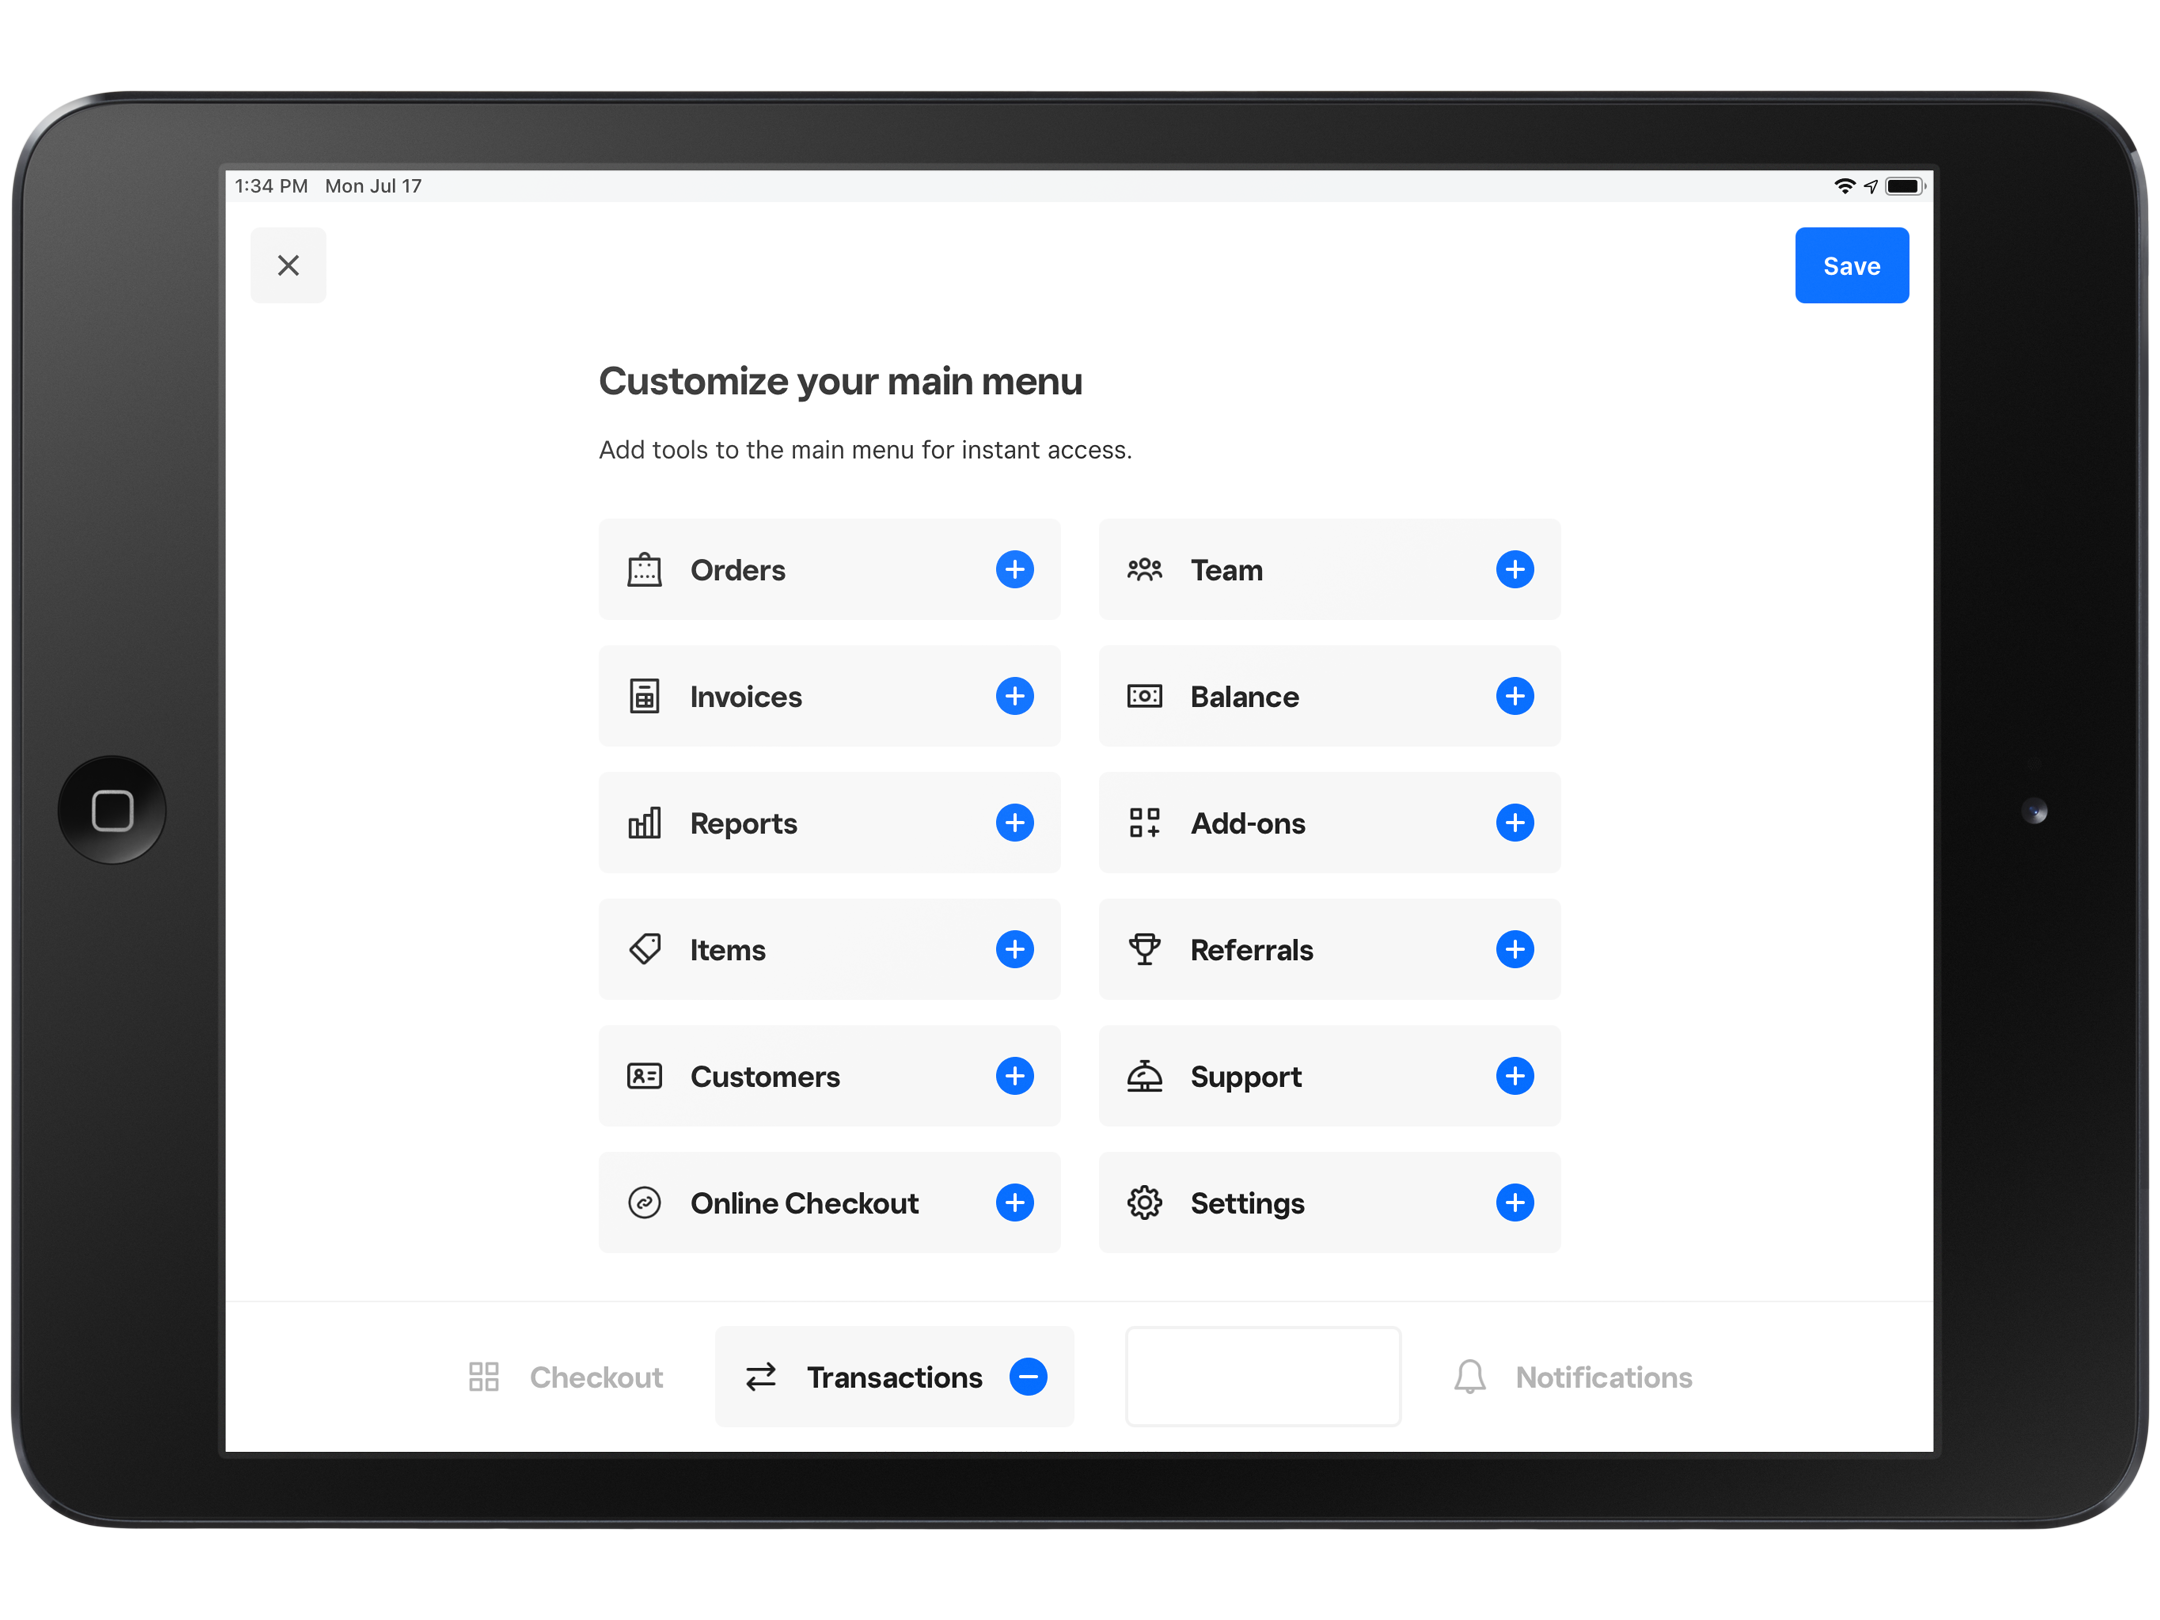Click the Items tag icon
The height and width of the screenshot is (1620, 2160).
point(645,949)
